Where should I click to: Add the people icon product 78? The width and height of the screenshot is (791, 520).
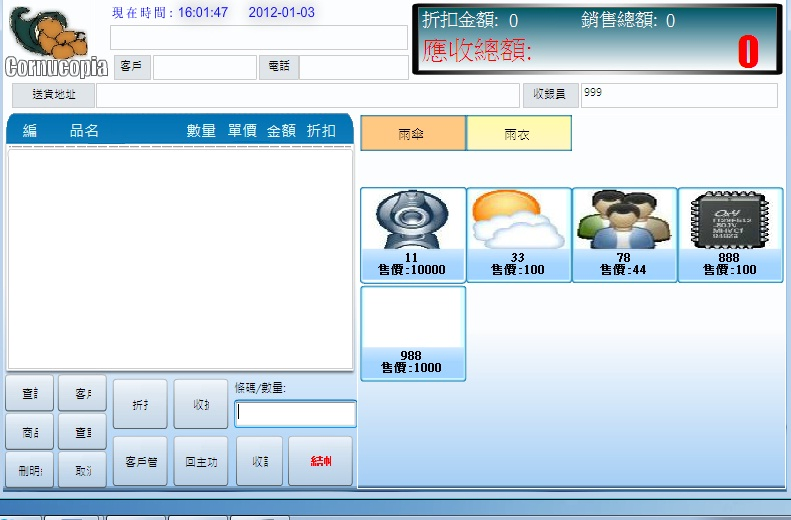coord(624,234)
